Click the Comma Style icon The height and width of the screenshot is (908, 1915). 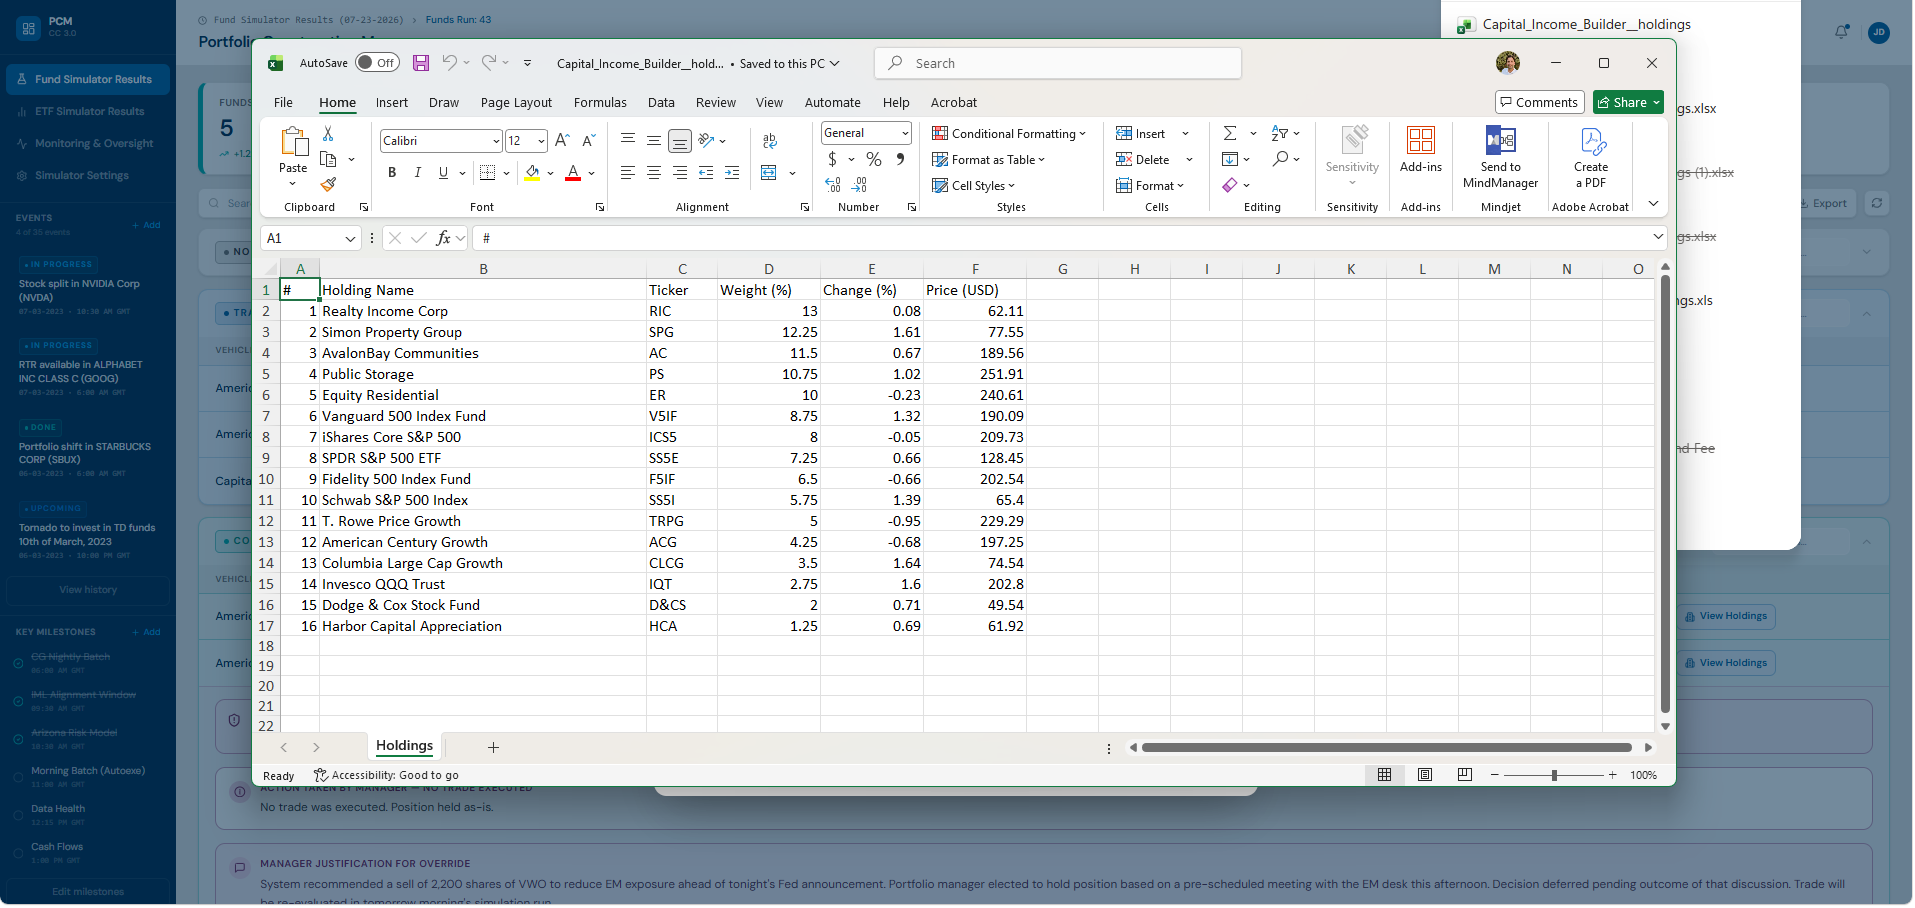[x=901, y=160]
